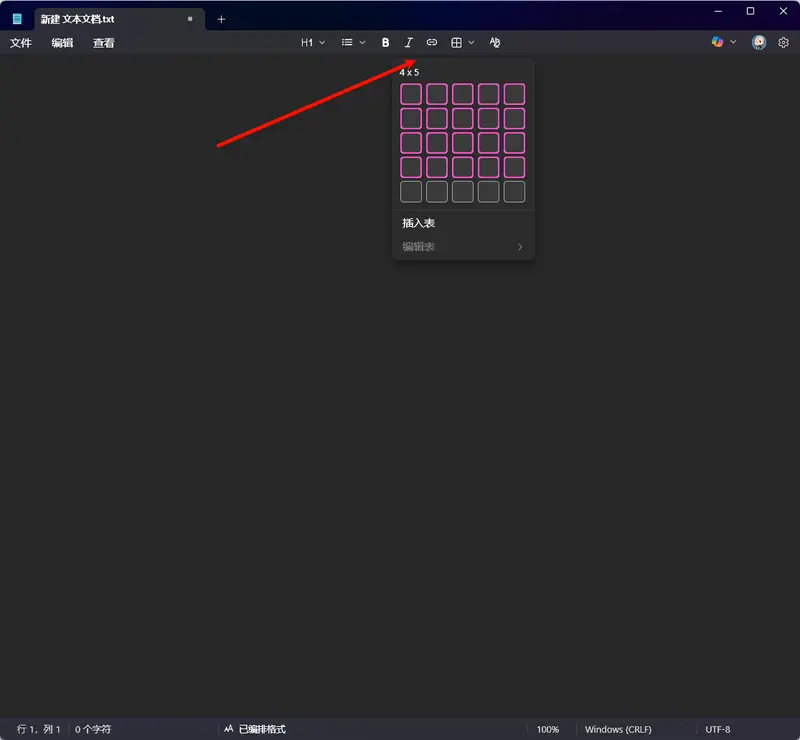This screenshot has height=740, width=800.
Task: Open the table insertion icon
Action: 457,42
